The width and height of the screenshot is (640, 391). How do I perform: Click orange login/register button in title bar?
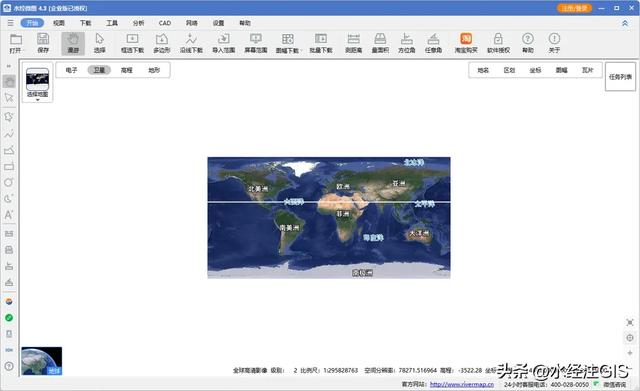(574, 8)
